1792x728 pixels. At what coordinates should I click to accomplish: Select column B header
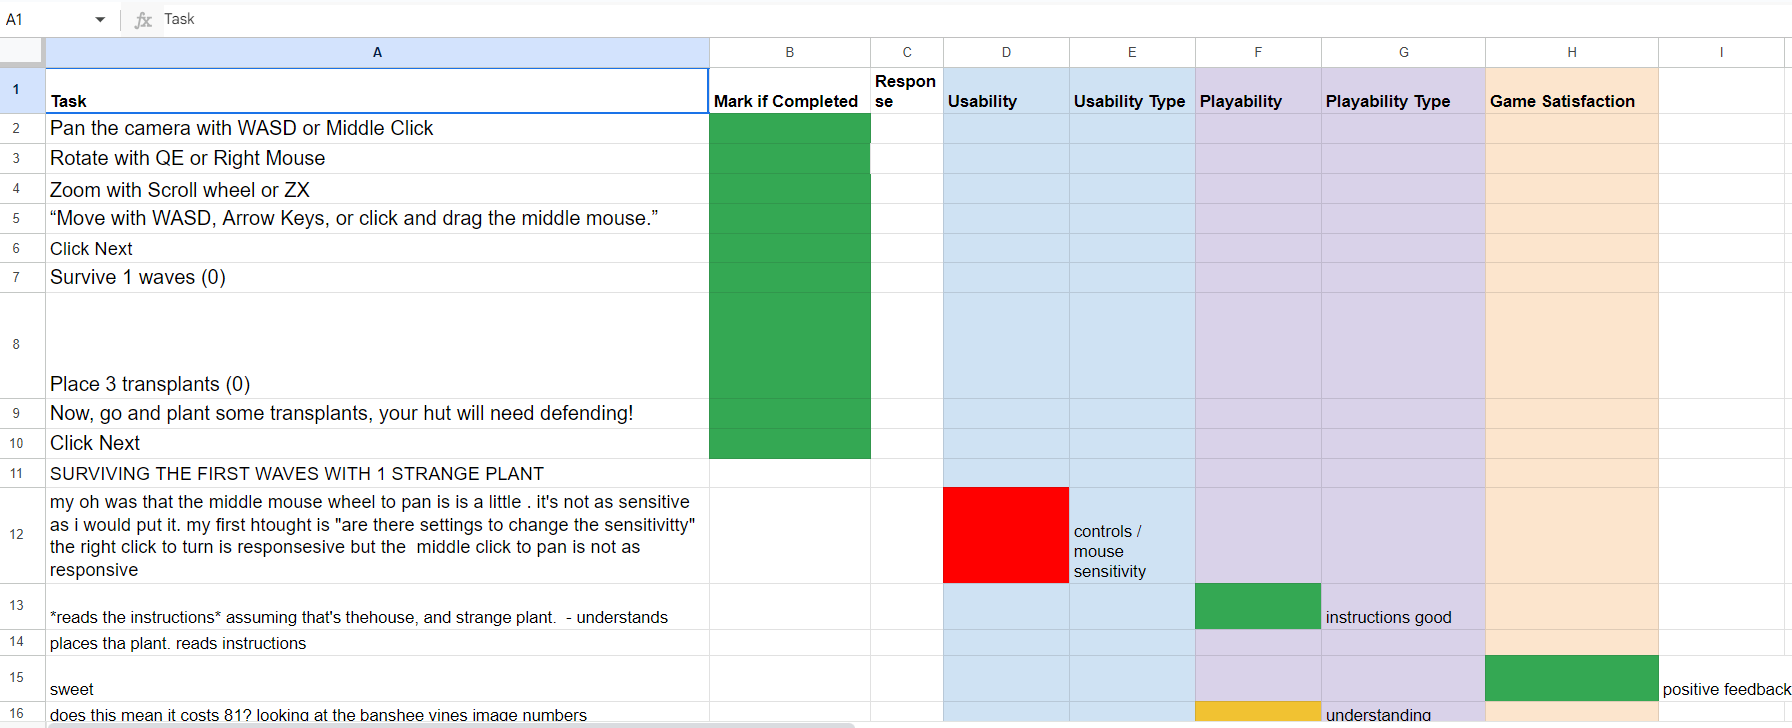[x=789, y=52]
